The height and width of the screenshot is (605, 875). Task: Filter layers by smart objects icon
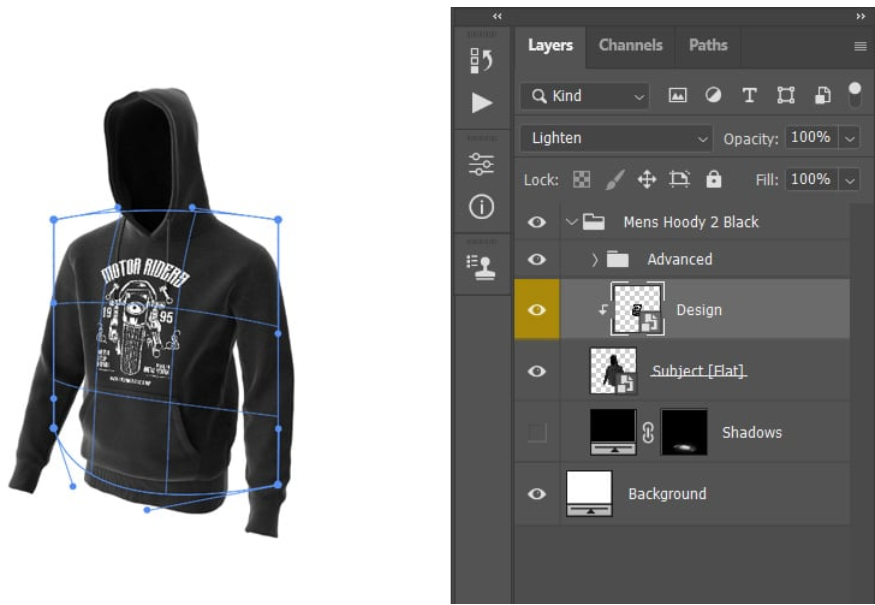click(x=823, y=95)
